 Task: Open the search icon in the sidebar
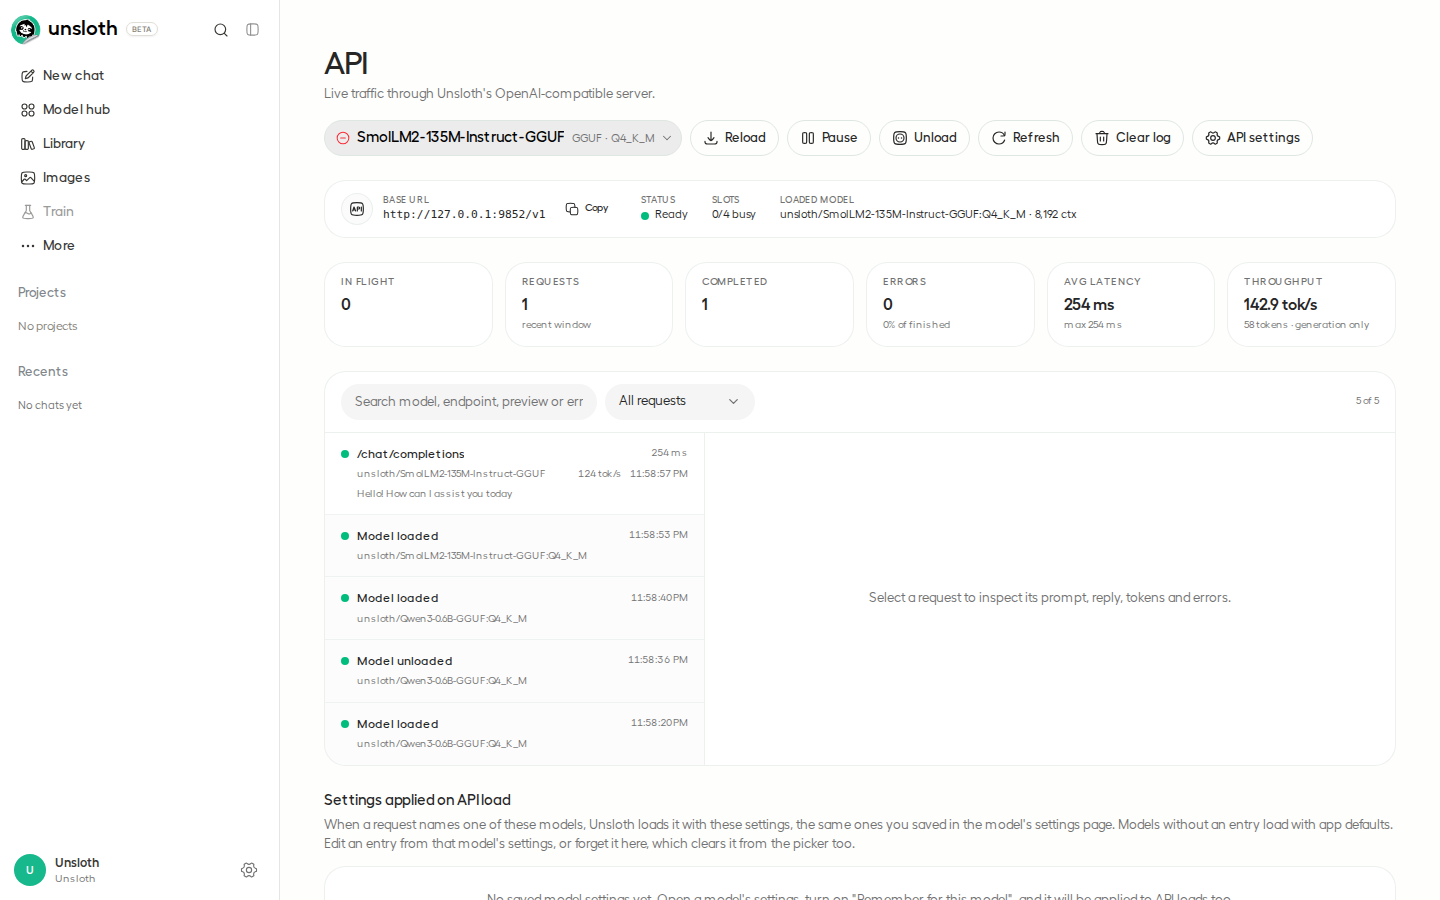click(221, 30)
